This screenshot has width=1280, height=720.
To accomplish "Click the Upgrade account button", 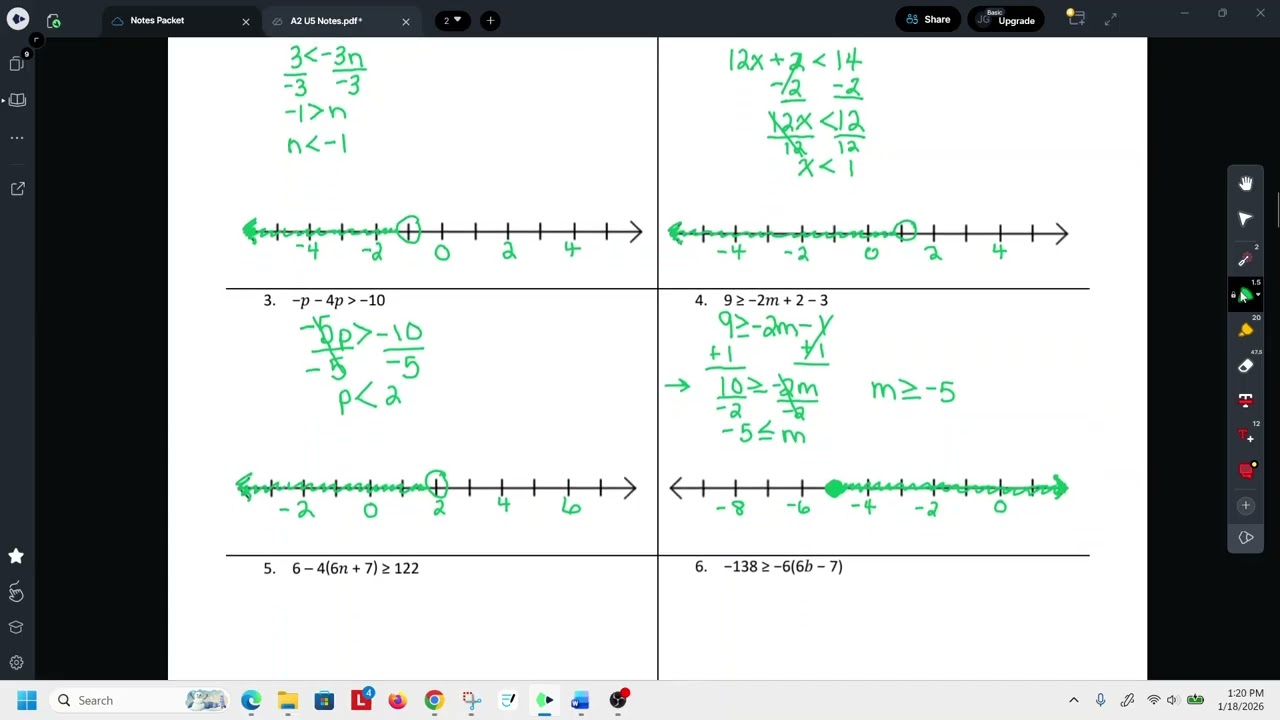I will click(x=1006, y=19).
